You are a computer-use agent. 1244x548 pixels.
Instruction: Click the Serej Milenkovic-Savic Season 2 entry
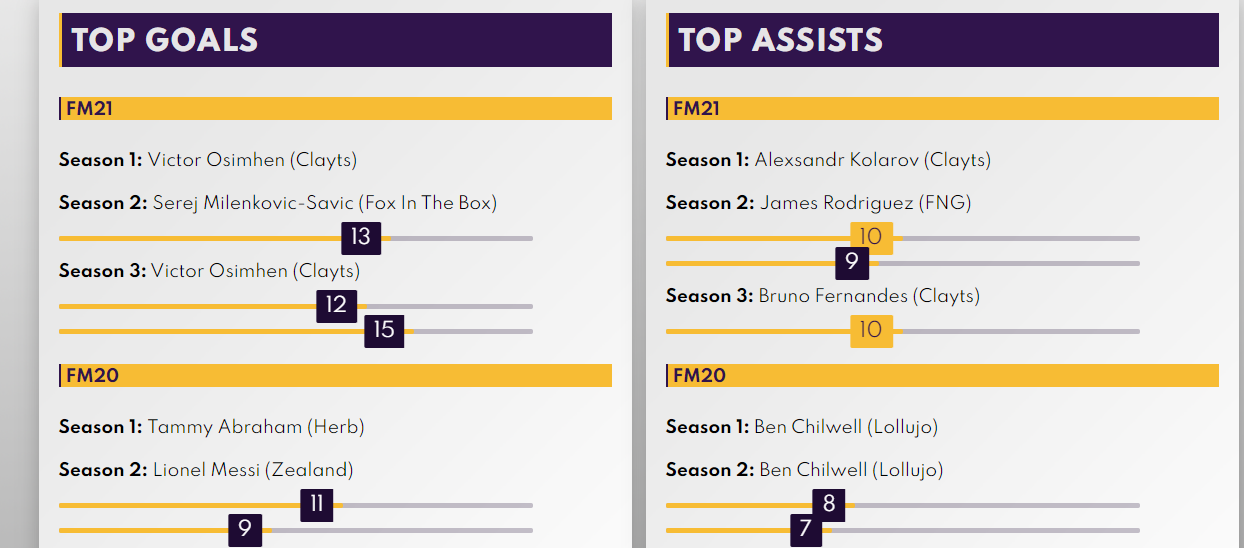278,203
